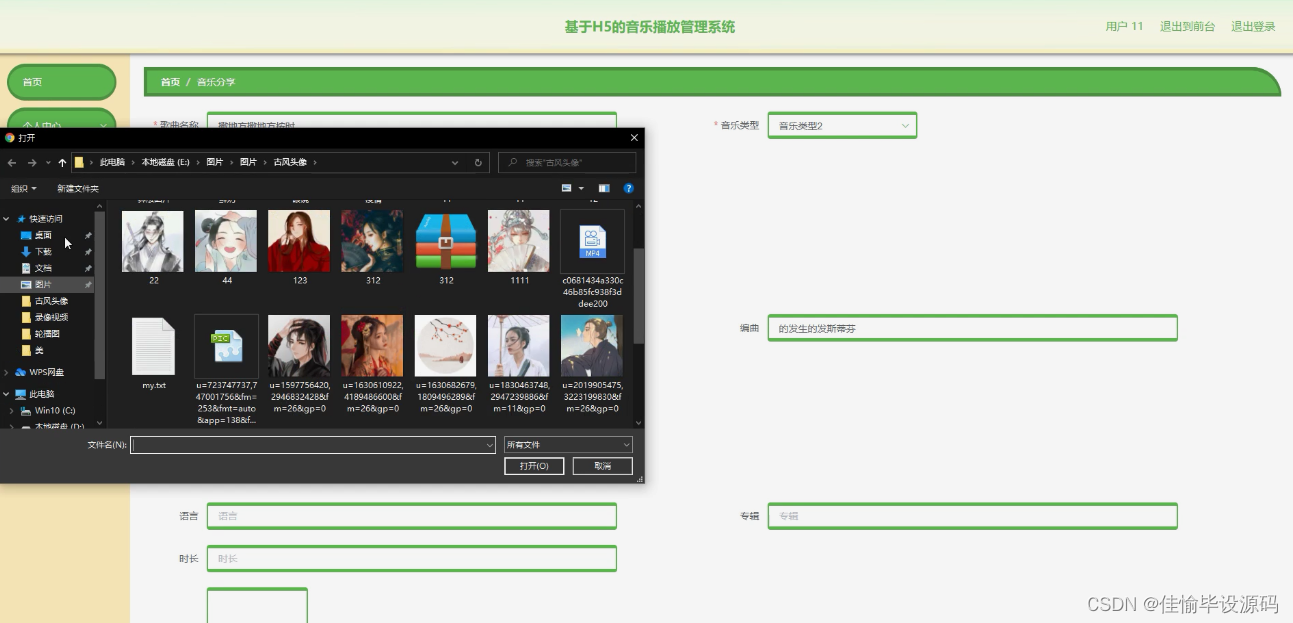Click the 打开(O) button
This screenshot has width=1293, height=623.
(x=533, y=465)
